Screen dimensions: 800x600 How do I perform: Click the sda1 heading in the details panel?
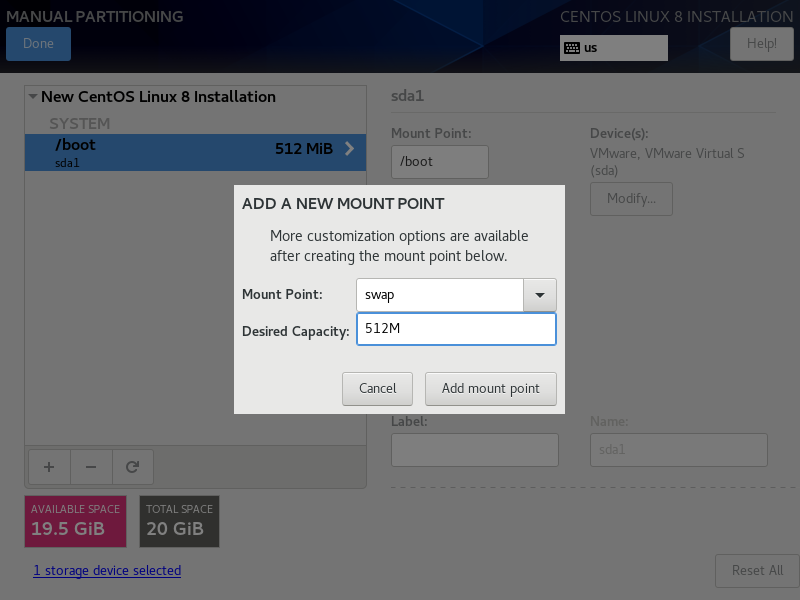click(x=407, y=96)
